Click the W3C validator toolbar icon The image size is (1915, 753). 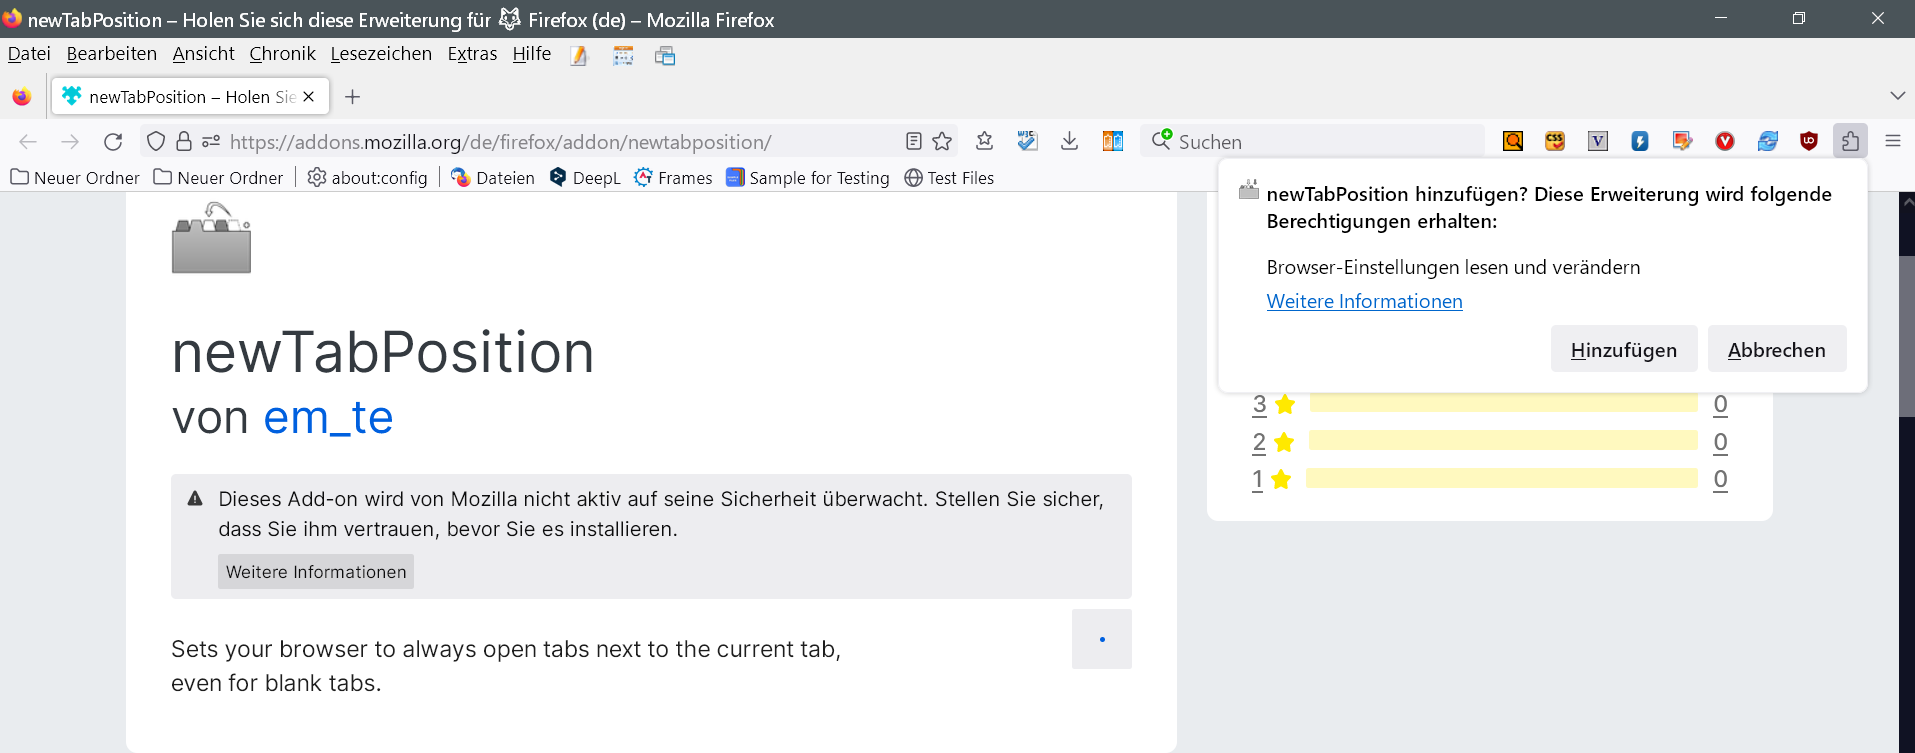(x=1027, y=141)
